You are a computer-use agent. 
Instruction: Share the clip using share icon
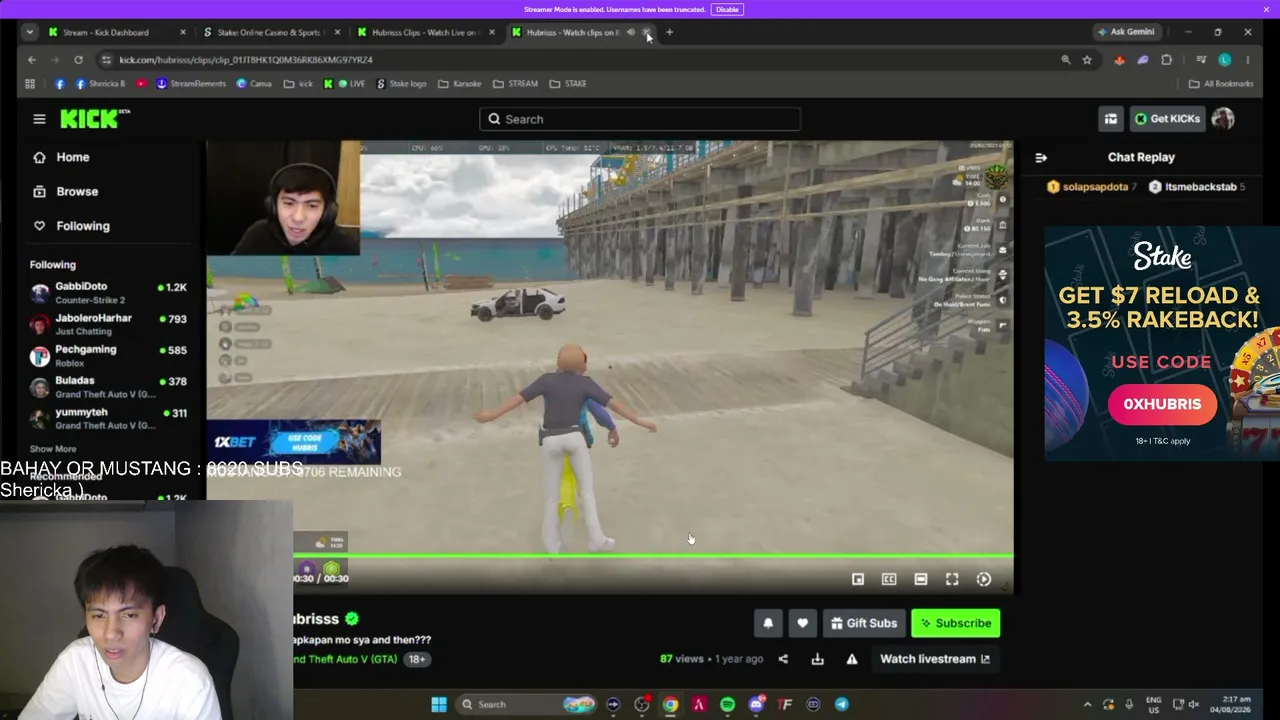click(x=783, y=659)
